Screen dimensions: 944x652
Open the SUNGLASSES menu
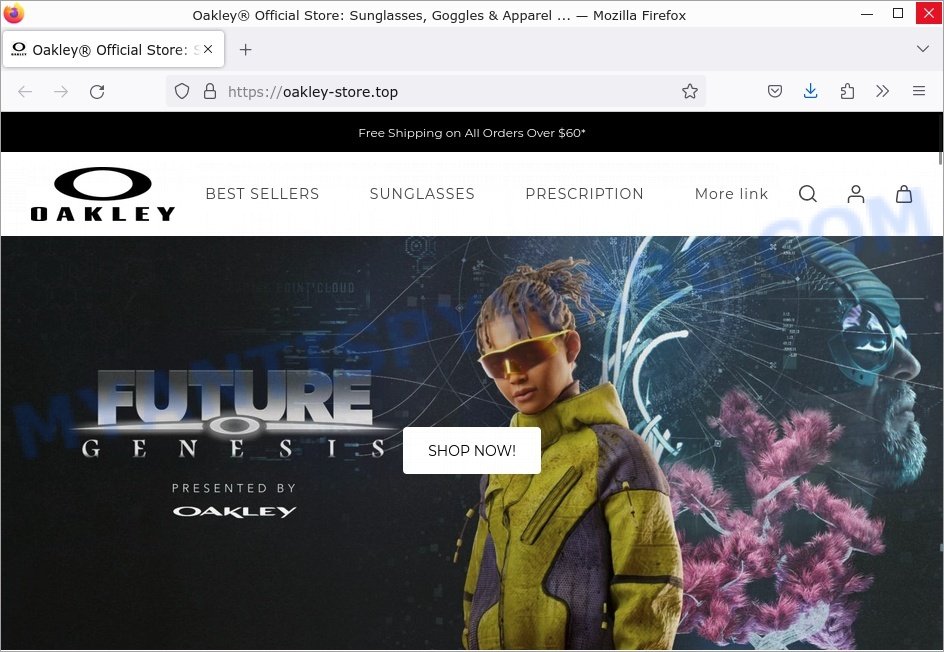422,194
